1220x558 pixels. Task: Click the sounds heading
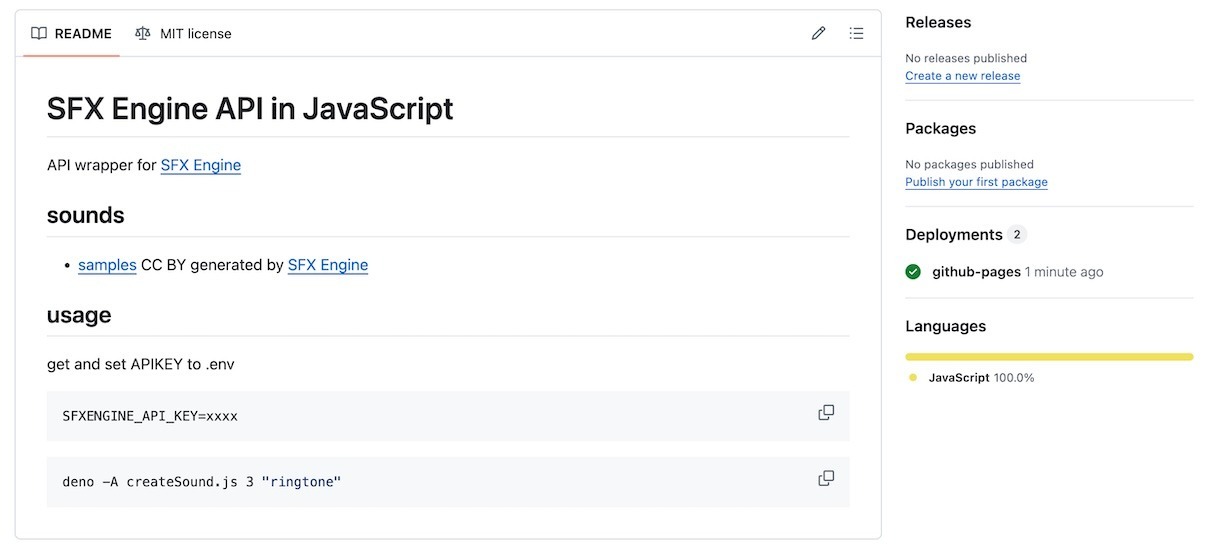(86, 215)
